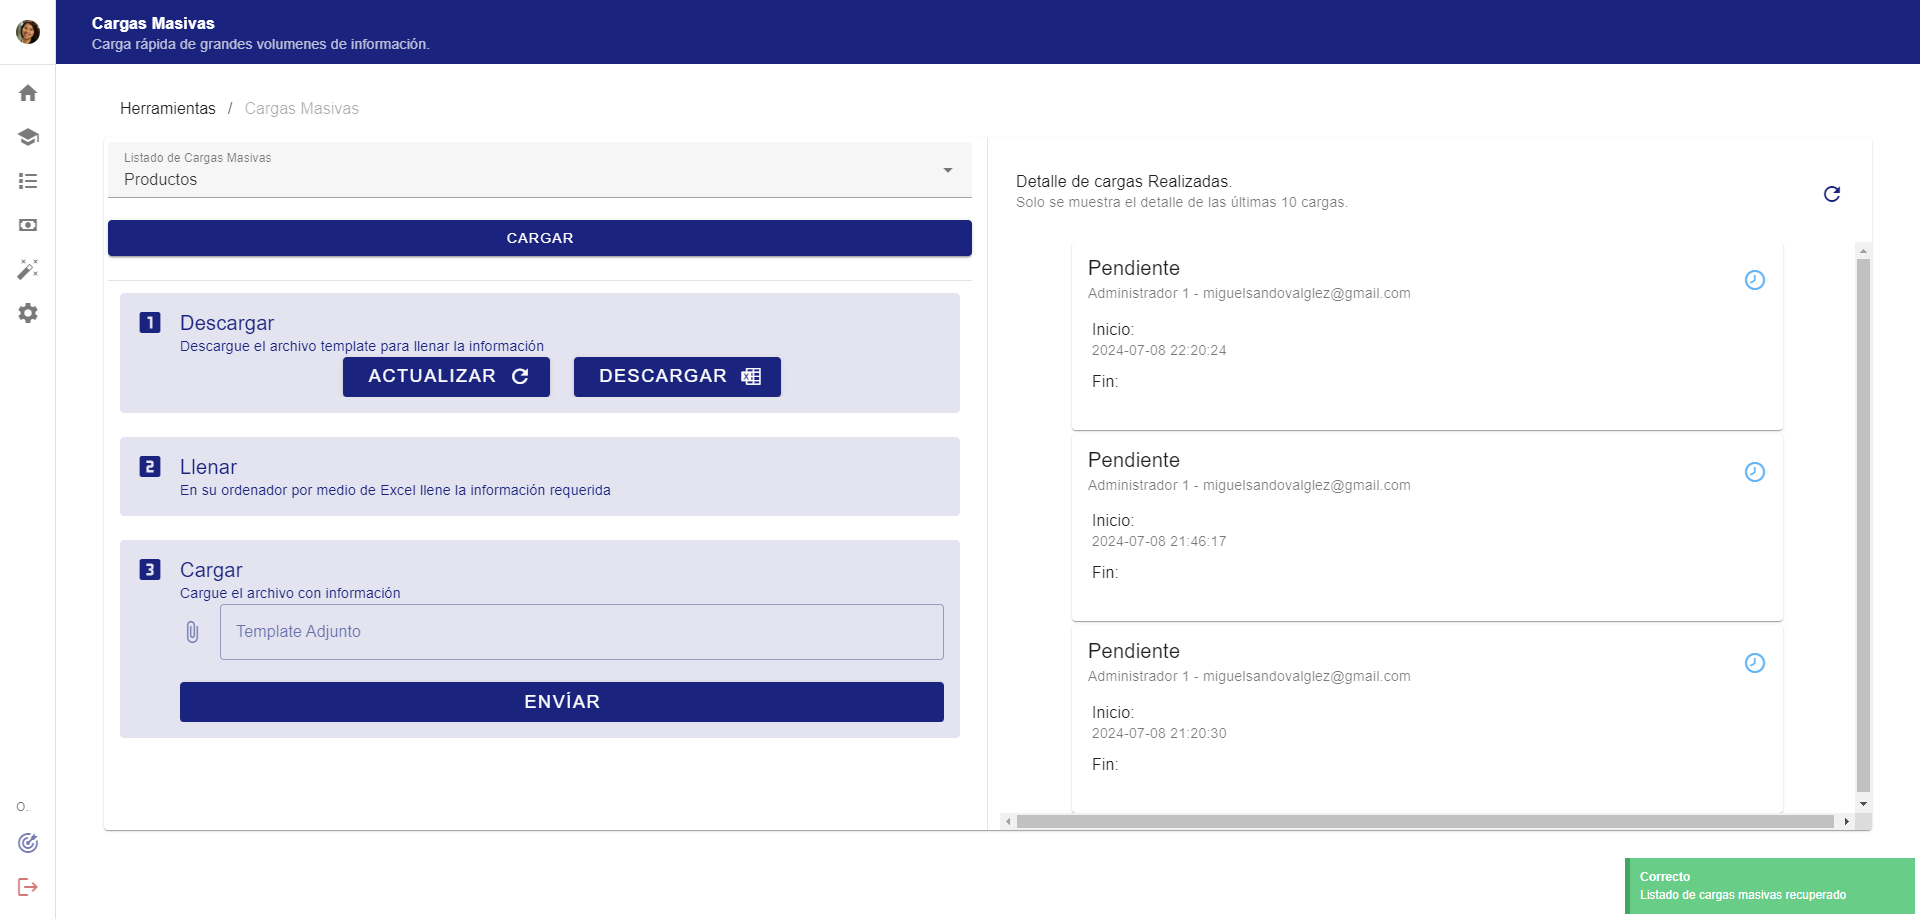Click the 2024-07-08 21:46:17 timestamp
The height and width of the screenshot is (919, 1920).
(x=1159, y=541)
